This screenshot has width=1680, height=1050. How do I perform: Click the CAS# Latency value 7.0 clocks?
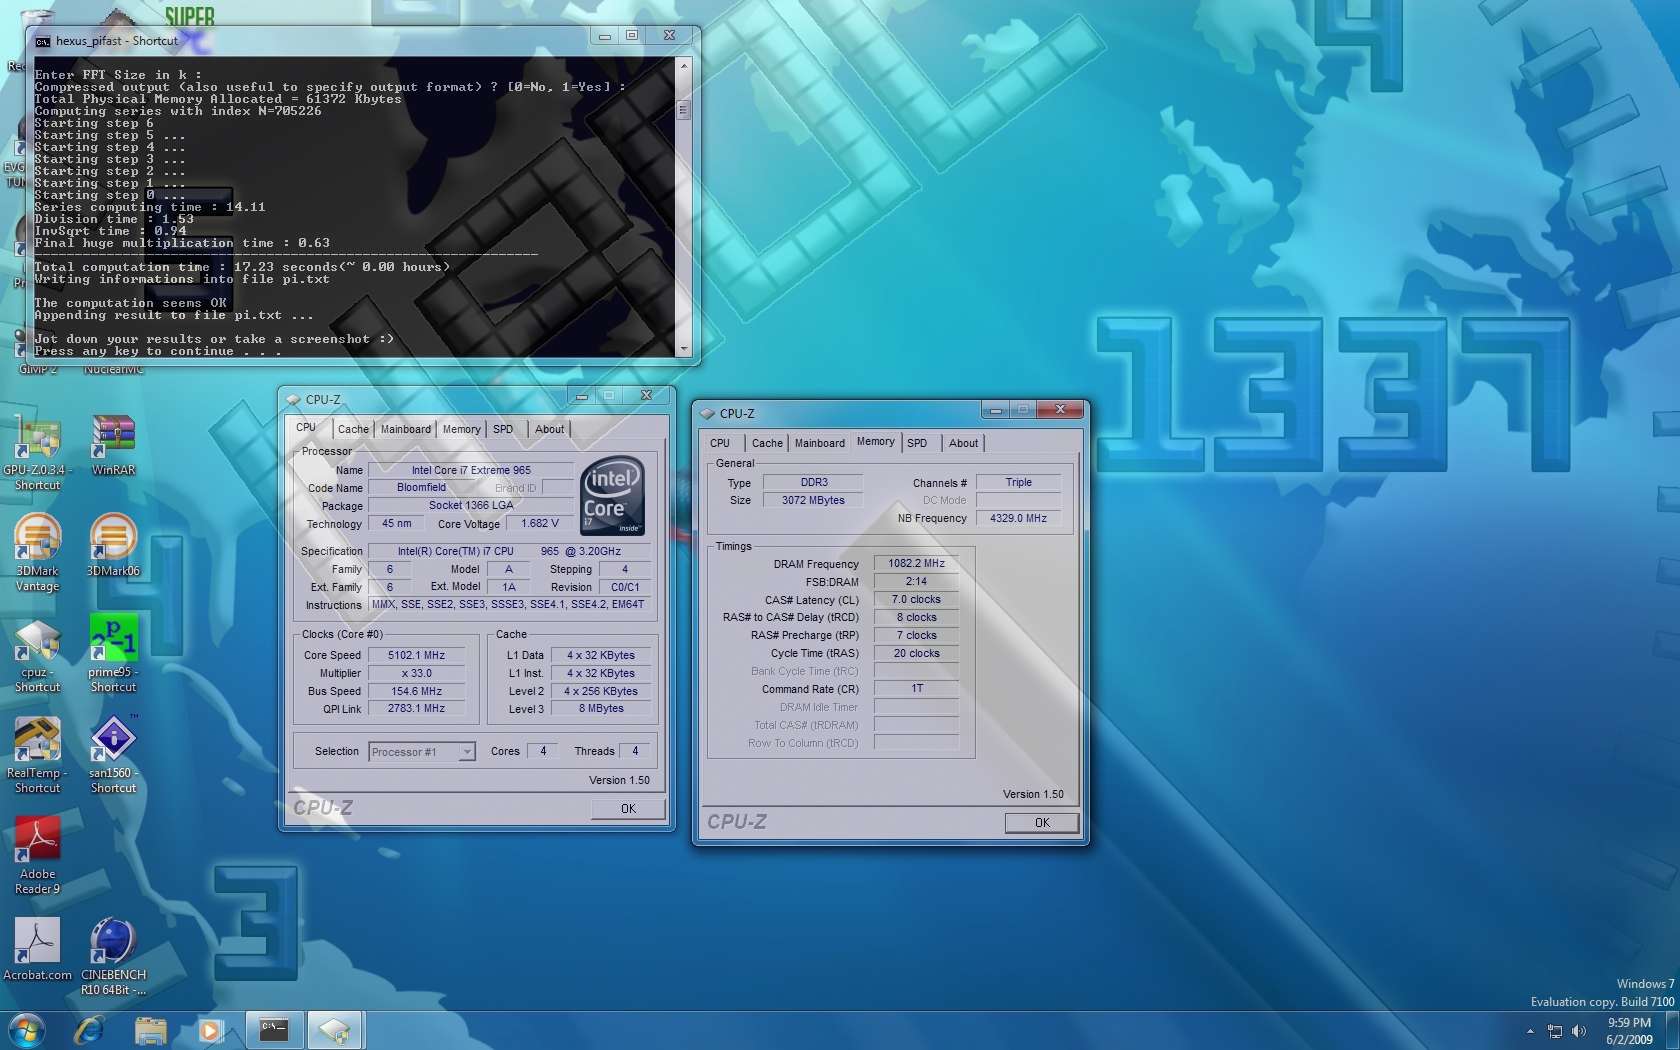[916, 600]
